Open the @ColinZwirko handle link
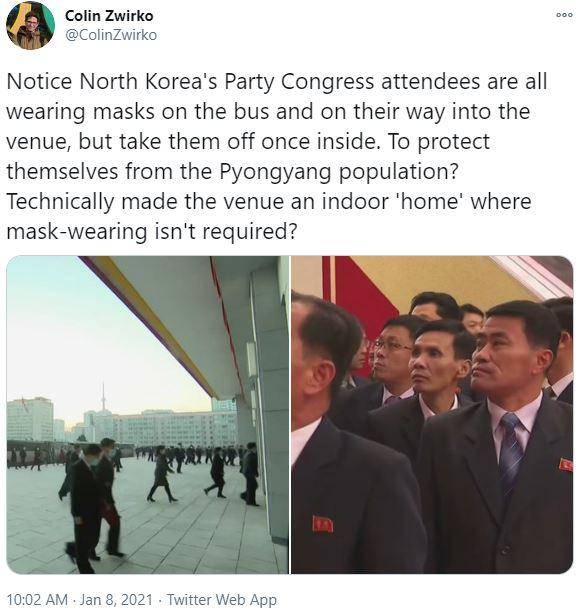Viewport: 587px width, 610px height. 111,35
